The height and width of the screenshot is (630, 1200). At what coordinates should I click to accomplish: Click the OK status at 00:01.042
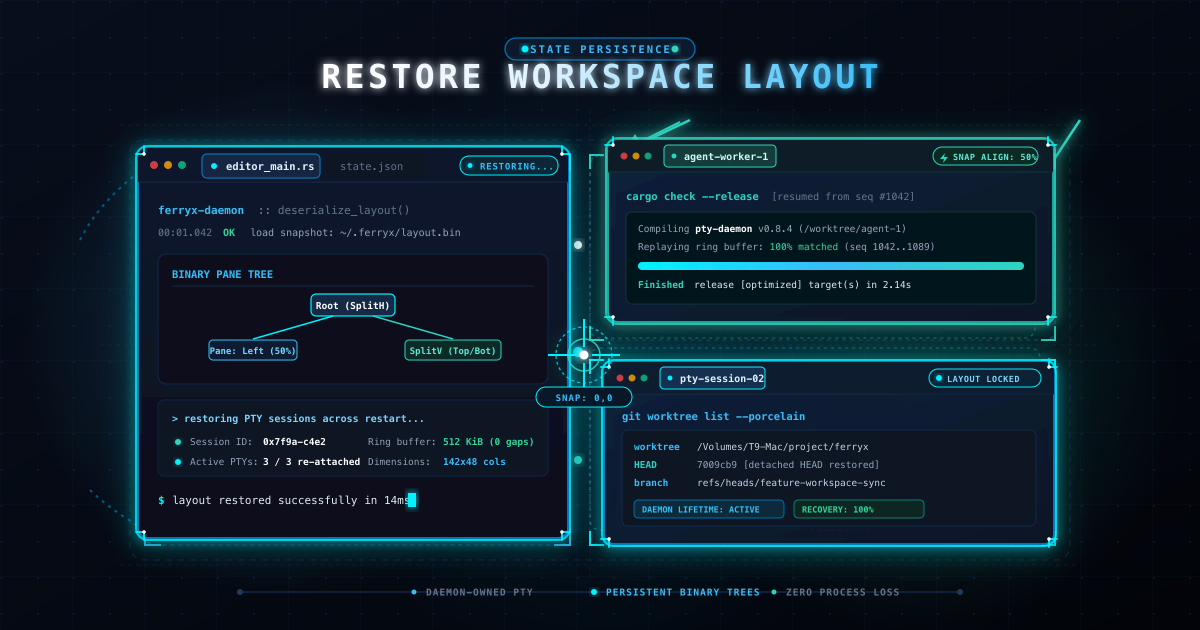point(229,232)
